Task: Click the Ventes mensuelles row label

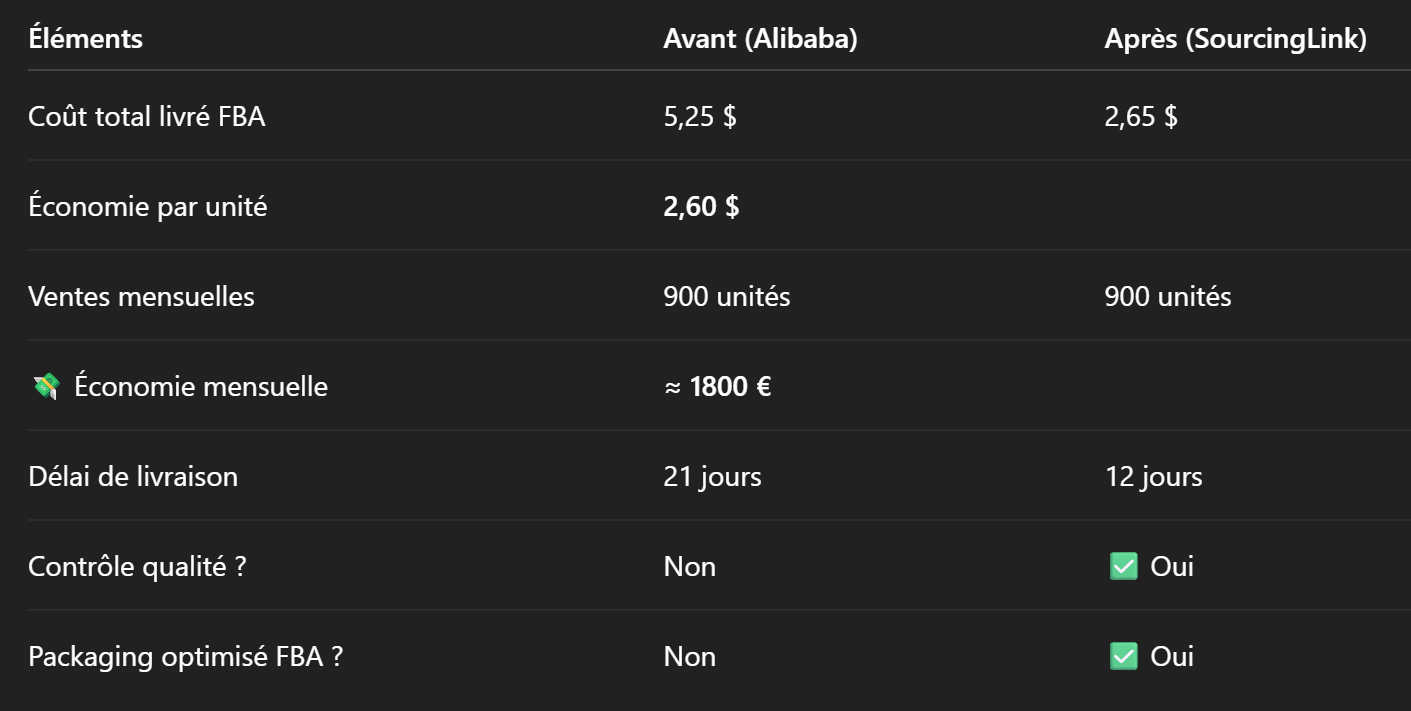Action: pos(142,297)
